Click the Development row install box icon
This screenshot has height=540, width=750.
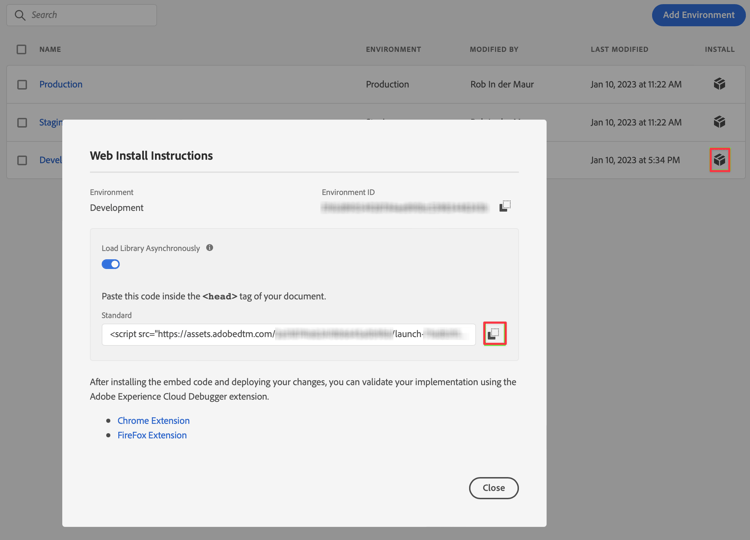tap(719, 160)
